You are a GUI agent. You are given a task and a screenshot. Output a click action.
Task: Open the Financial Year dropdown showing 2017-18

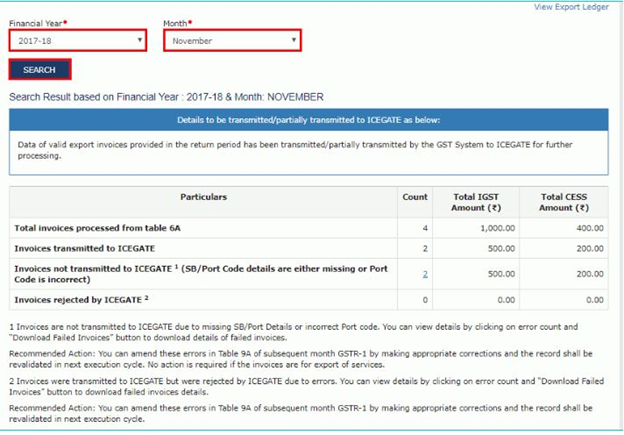click(78, 40)
